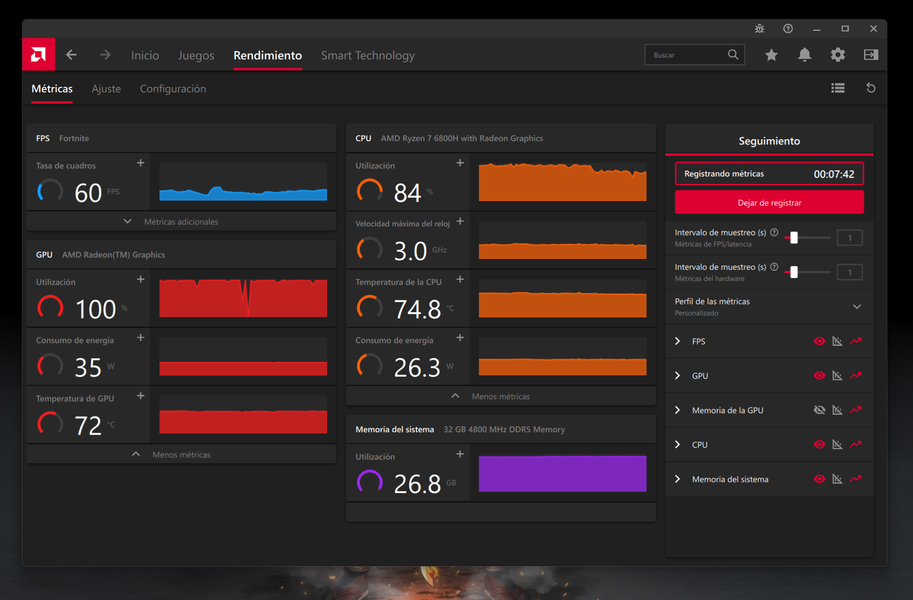Expand the Memoria del sistema tracking row
The image size is (913, 600).
[x=677, y=479]
